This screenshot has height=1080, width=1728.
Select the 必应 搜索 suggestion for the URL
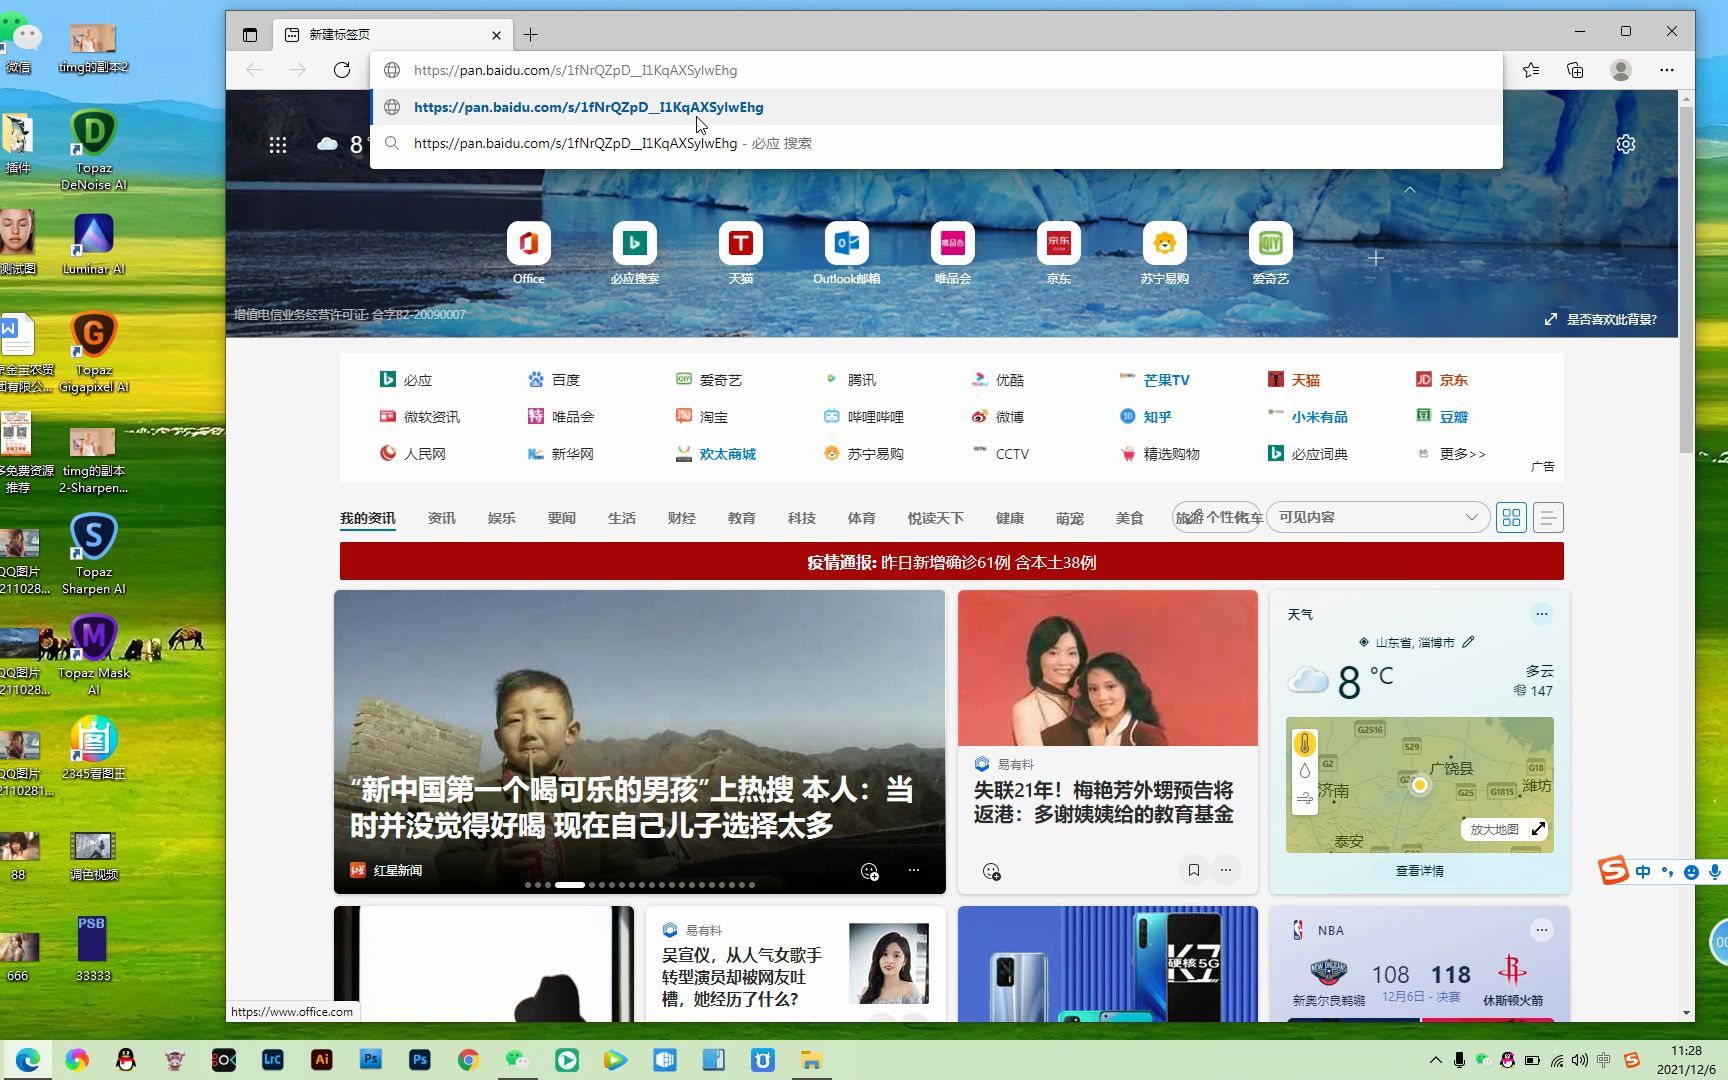936,143
